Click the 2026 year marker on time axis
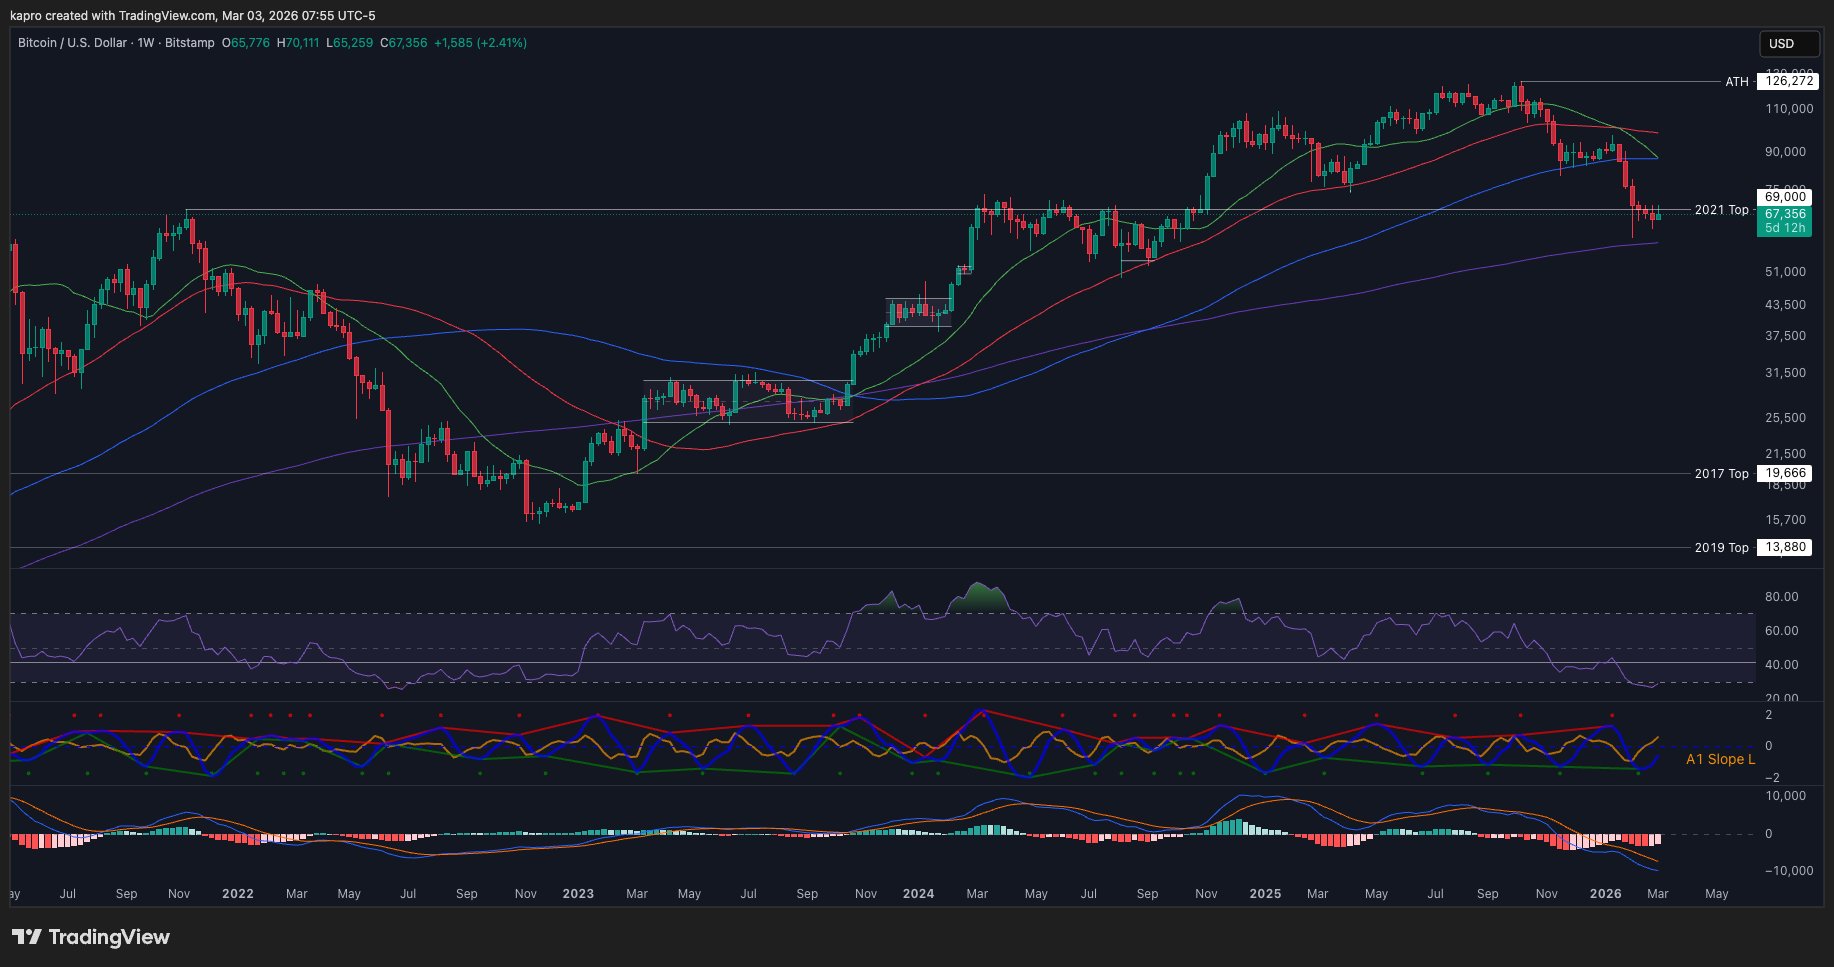 pos(1605,894)
